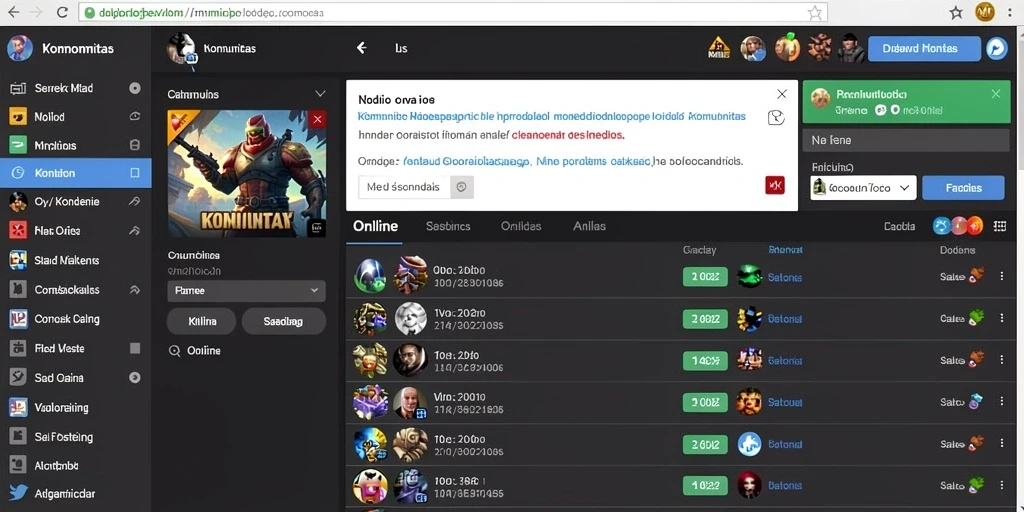Reload the page with the refresh icon
The height and width of the screenshot is (512, 1024).
[x=62, y=12]
